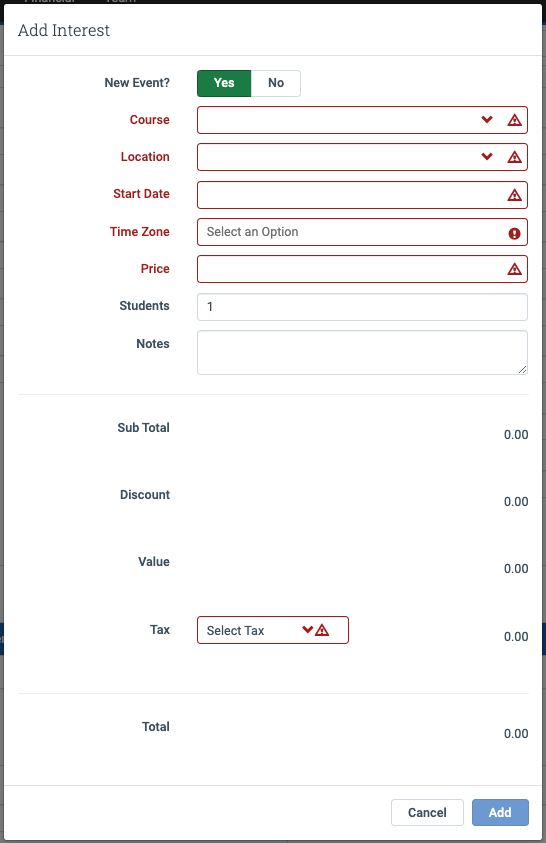This screenshot has width=546, height=843.
Task: Click the warning triangle in Price field
Action: pos(514,269)
